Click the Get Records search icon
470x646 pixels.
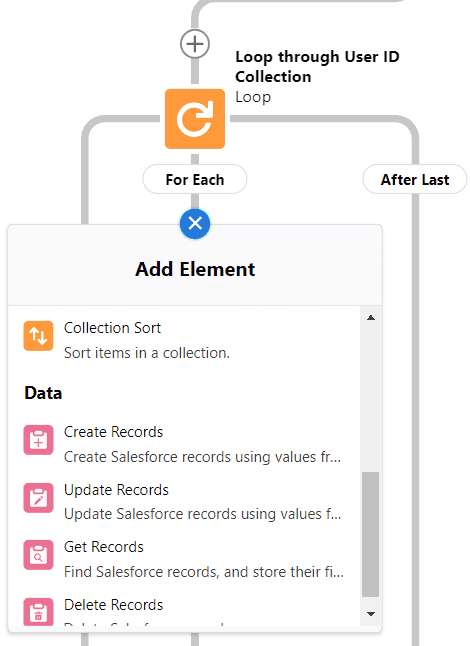38,555
